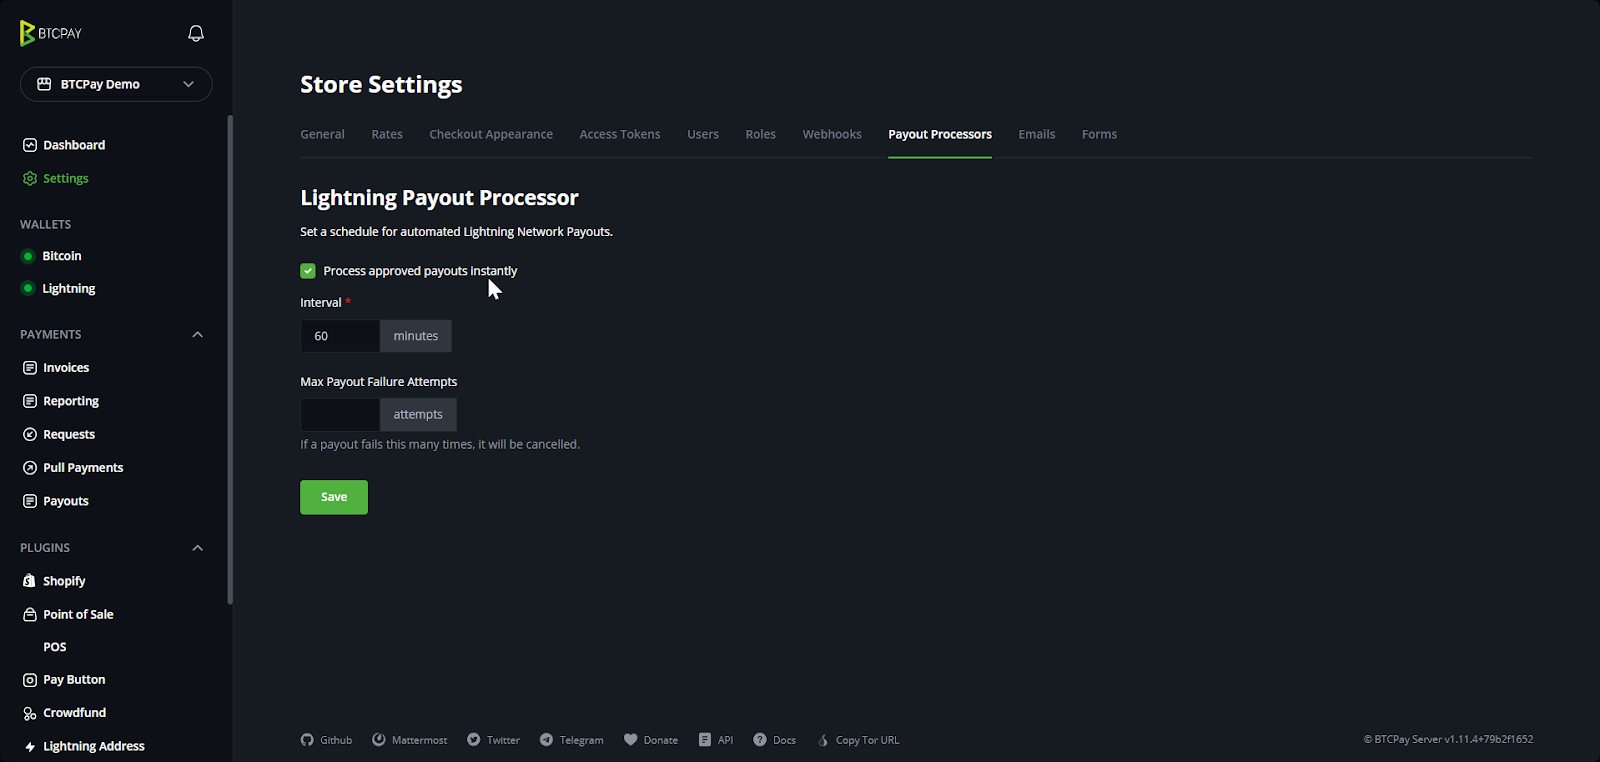
Task: Open the Github footer link
Action: point(326,740)
